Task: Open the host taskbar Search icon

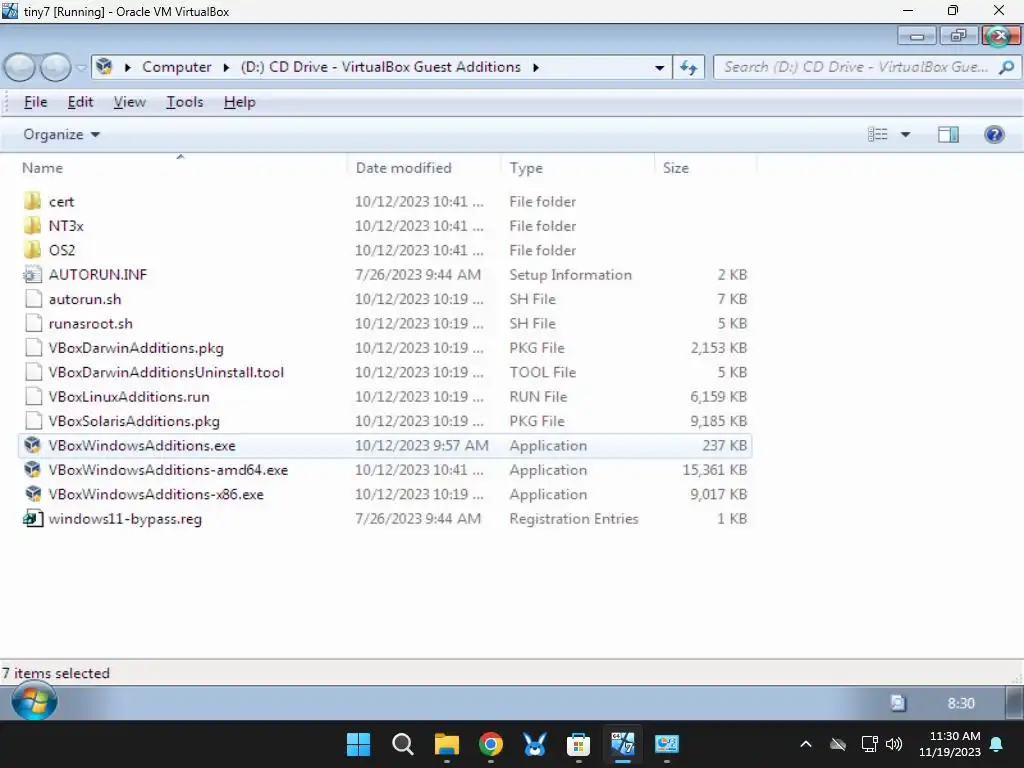Action: pyautogui.click(x=402, y=744)
